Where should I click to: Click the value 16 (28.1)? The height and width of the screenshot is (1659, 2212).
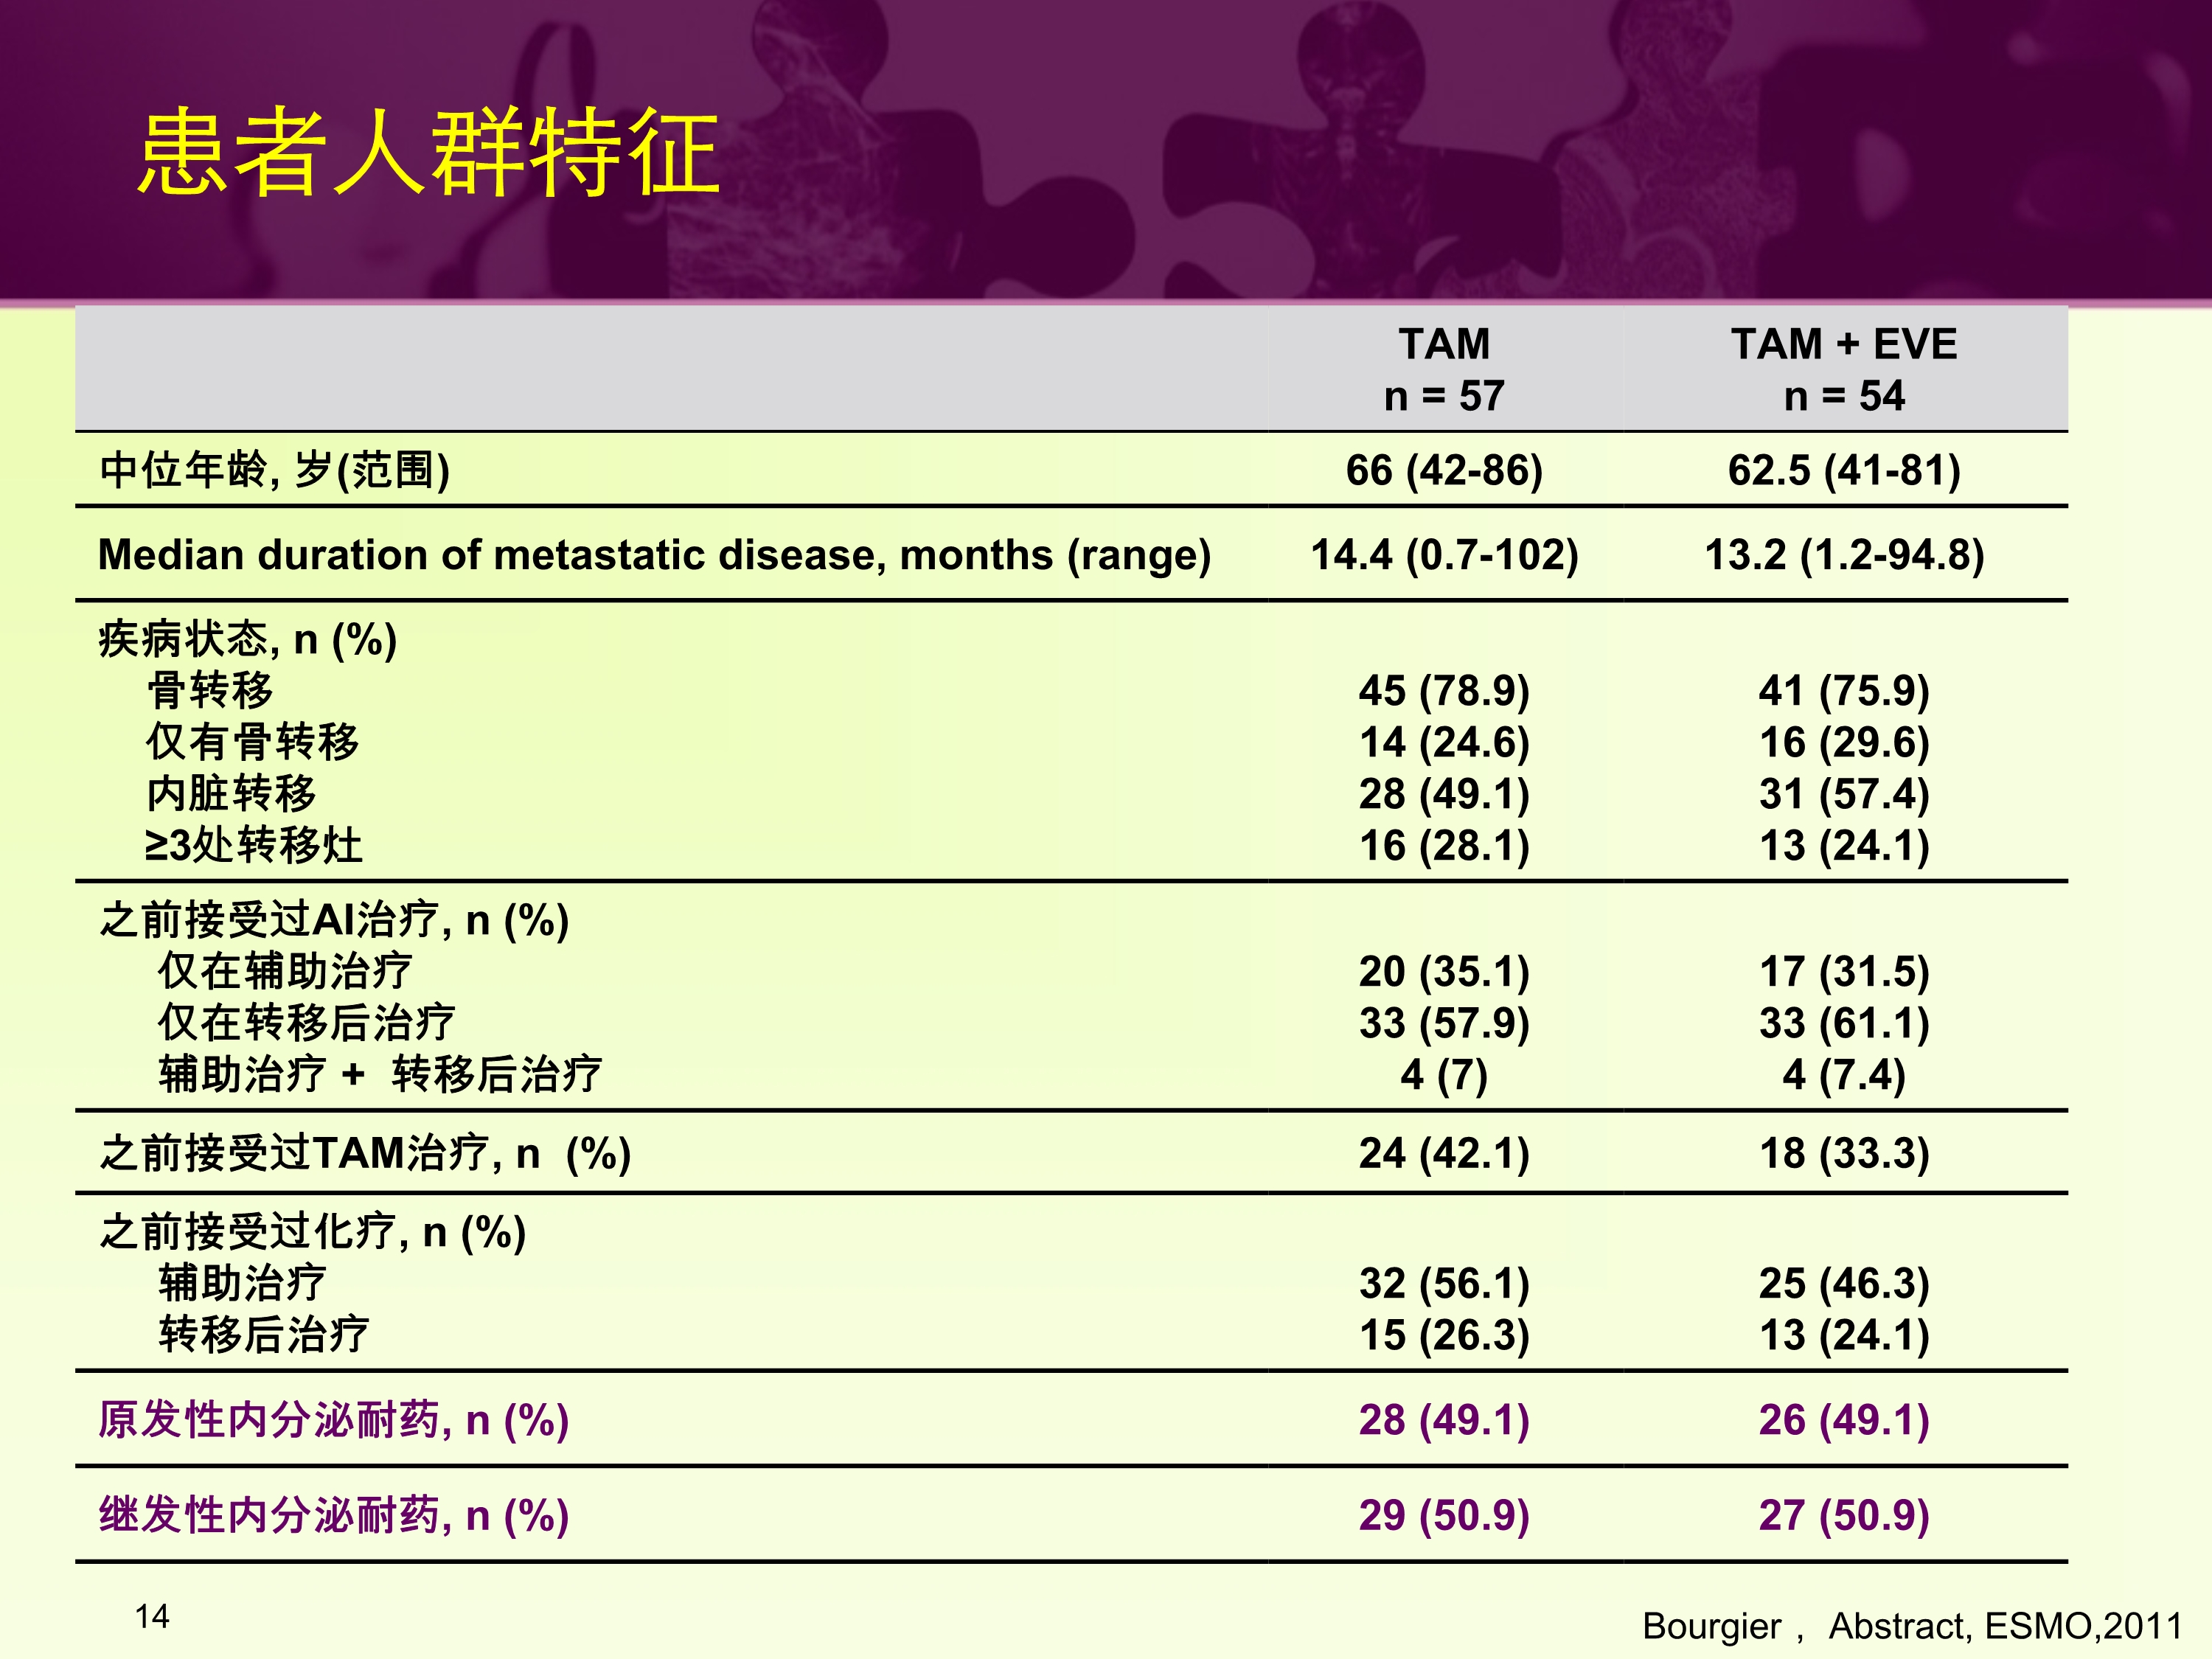click(x=1444, y=847)
